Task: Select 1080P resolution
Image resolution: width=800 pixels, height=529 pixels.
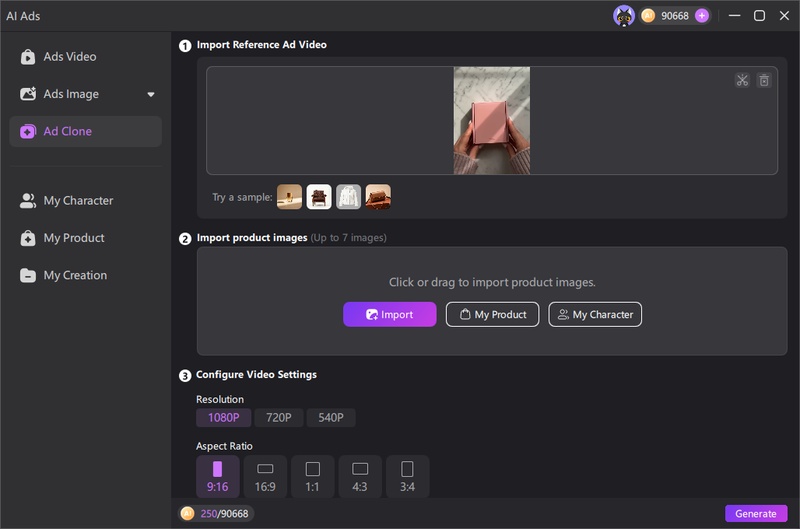Action: [223, 417]
